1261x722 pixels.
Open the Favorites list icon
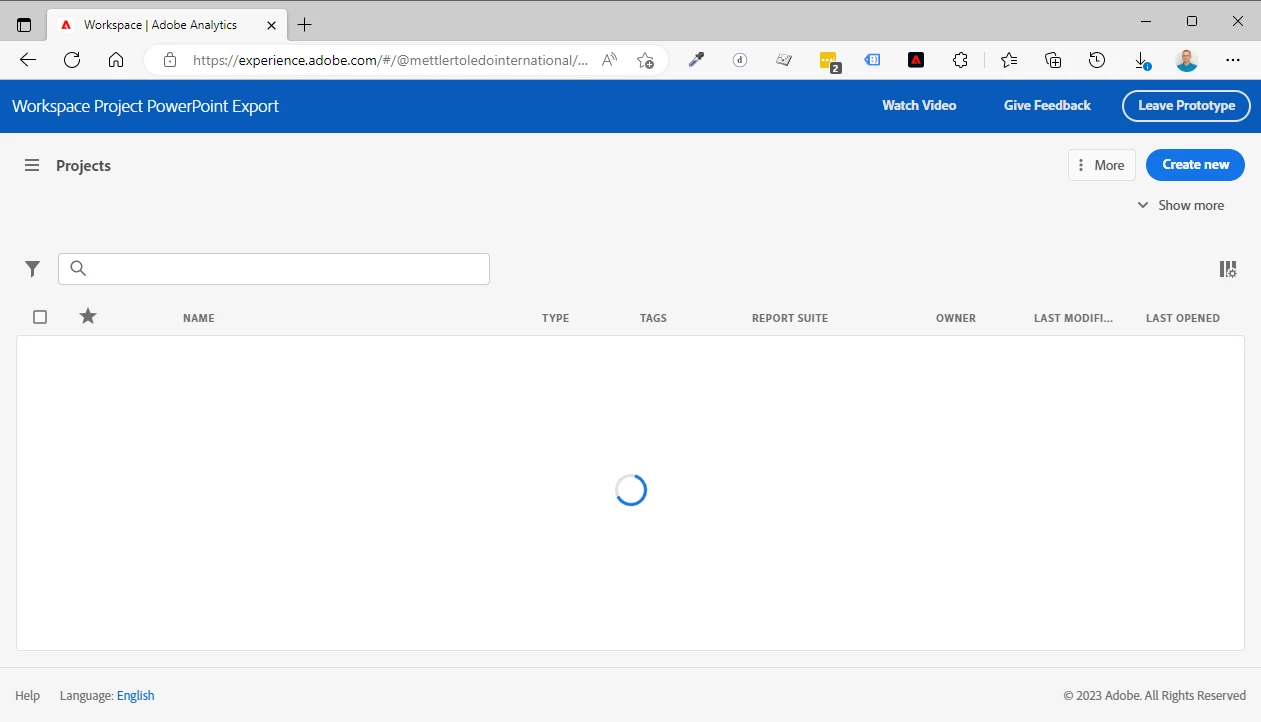tap(1009, 60)
